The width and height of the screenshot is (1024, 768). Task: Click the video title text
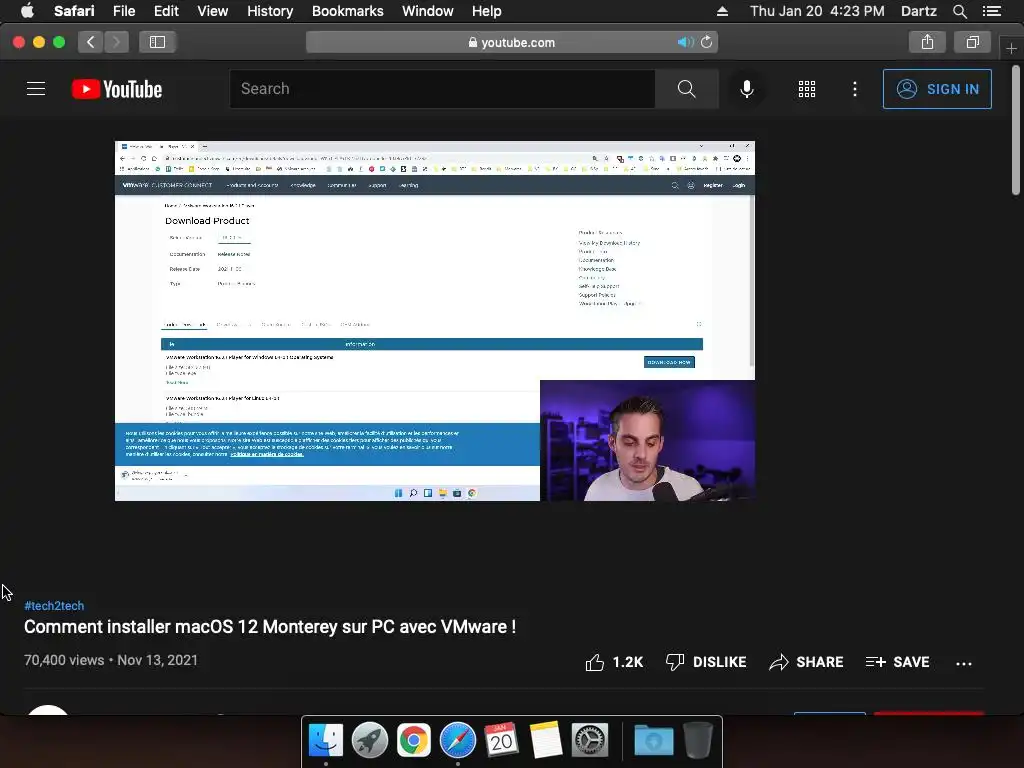270,627
